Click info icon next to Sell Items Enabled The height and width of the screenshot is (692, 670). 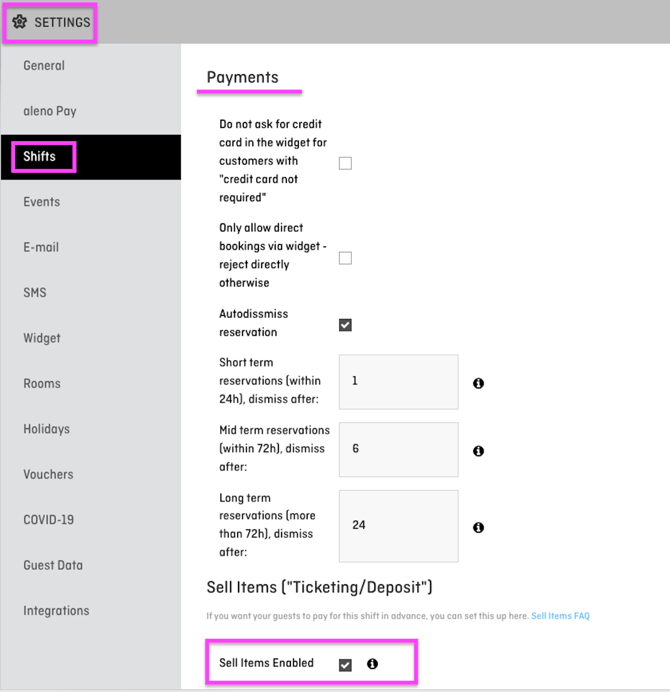[372, 664]
